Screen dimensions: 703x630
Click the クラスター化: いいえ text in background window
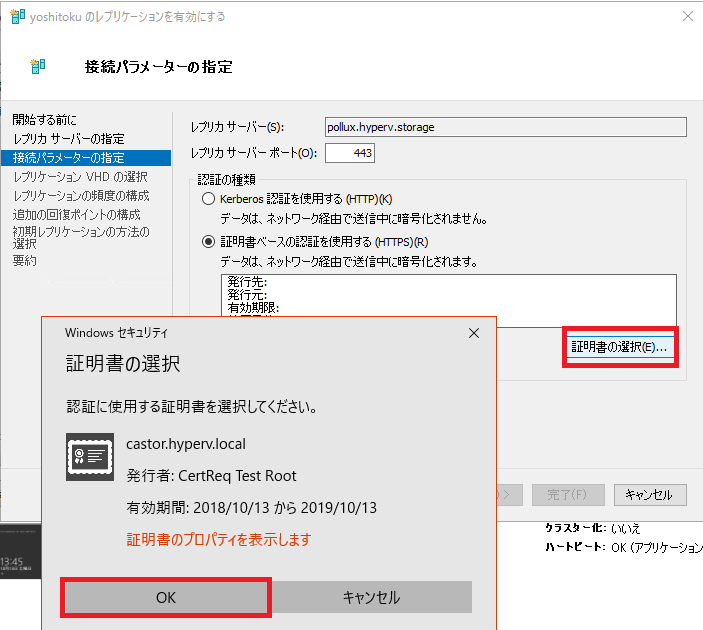click(x=593, y=528)
